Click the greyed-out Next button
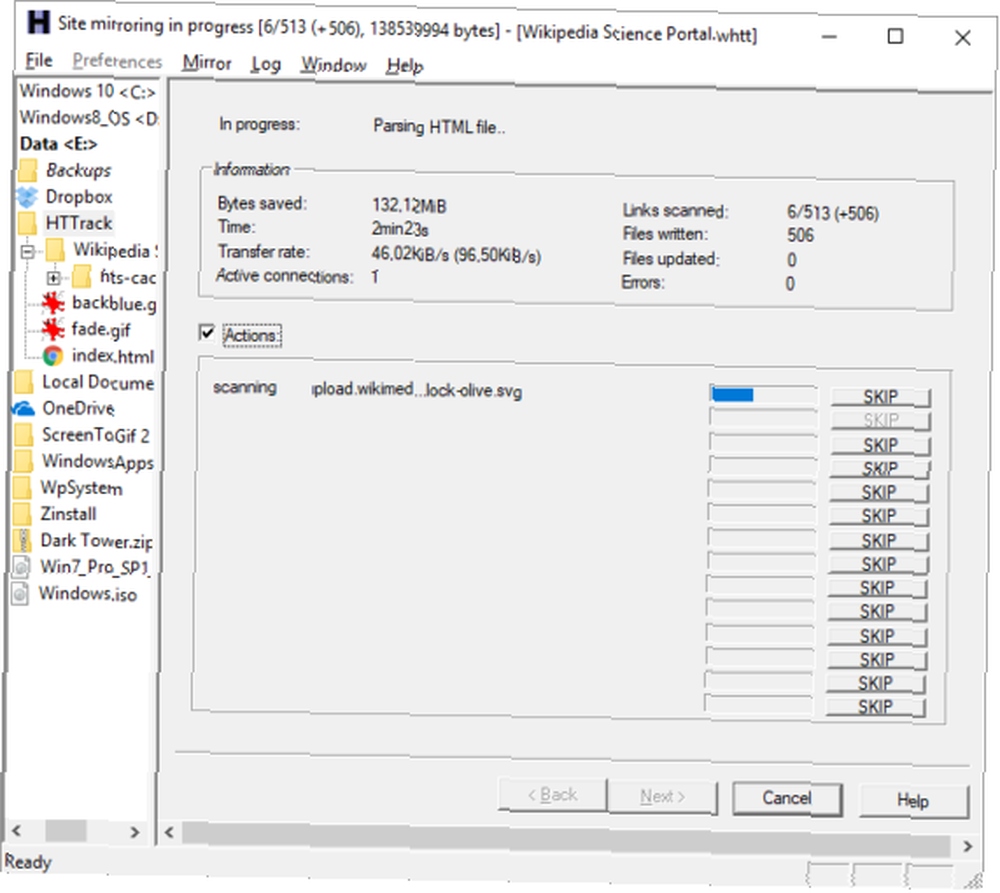The image size is (1000, 893). click(663, 797)
